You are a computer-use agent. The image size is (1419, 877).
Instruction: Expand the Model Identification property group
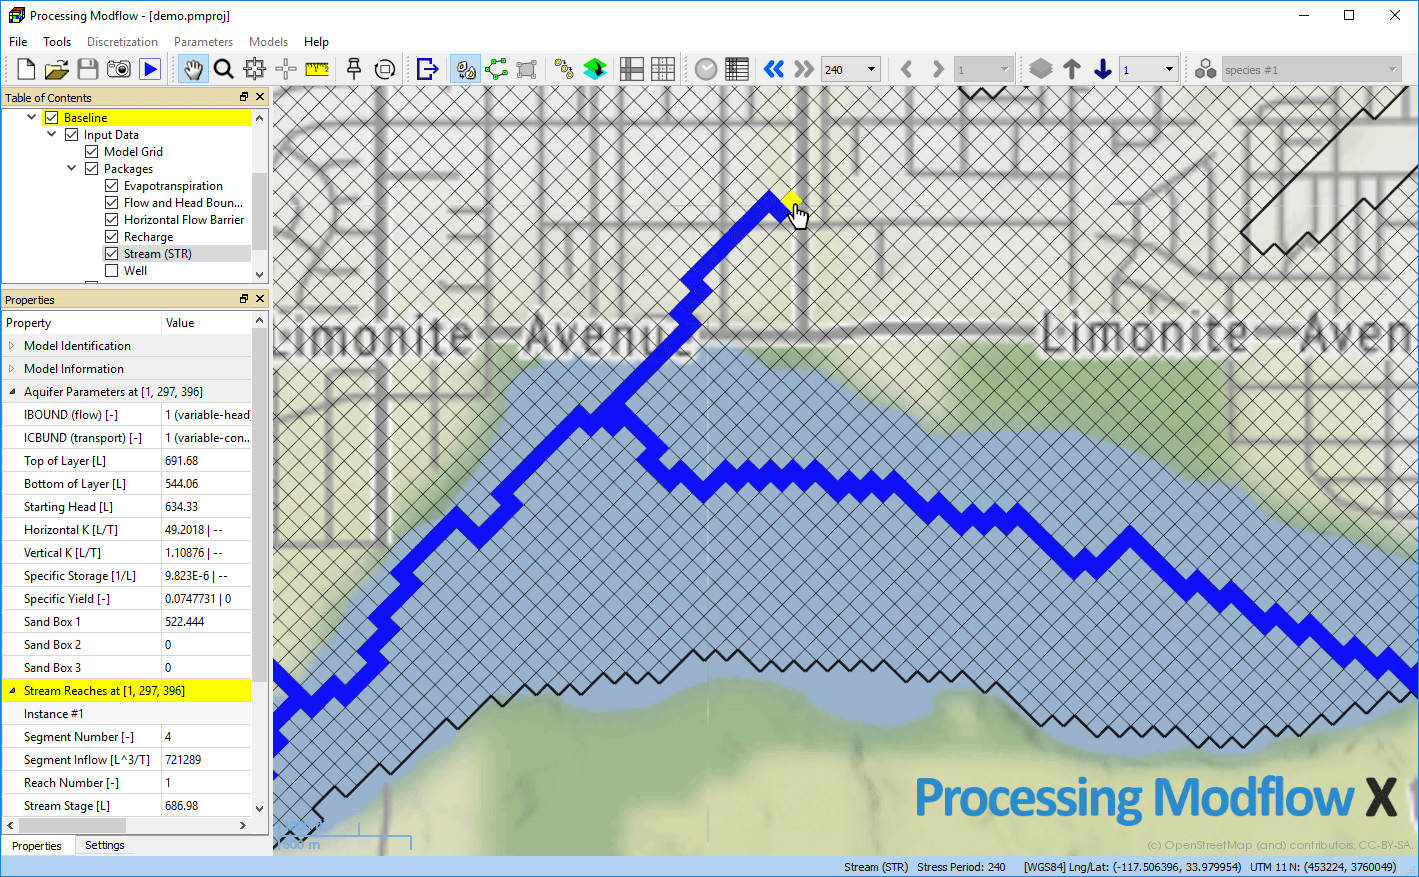click(12, 346)
